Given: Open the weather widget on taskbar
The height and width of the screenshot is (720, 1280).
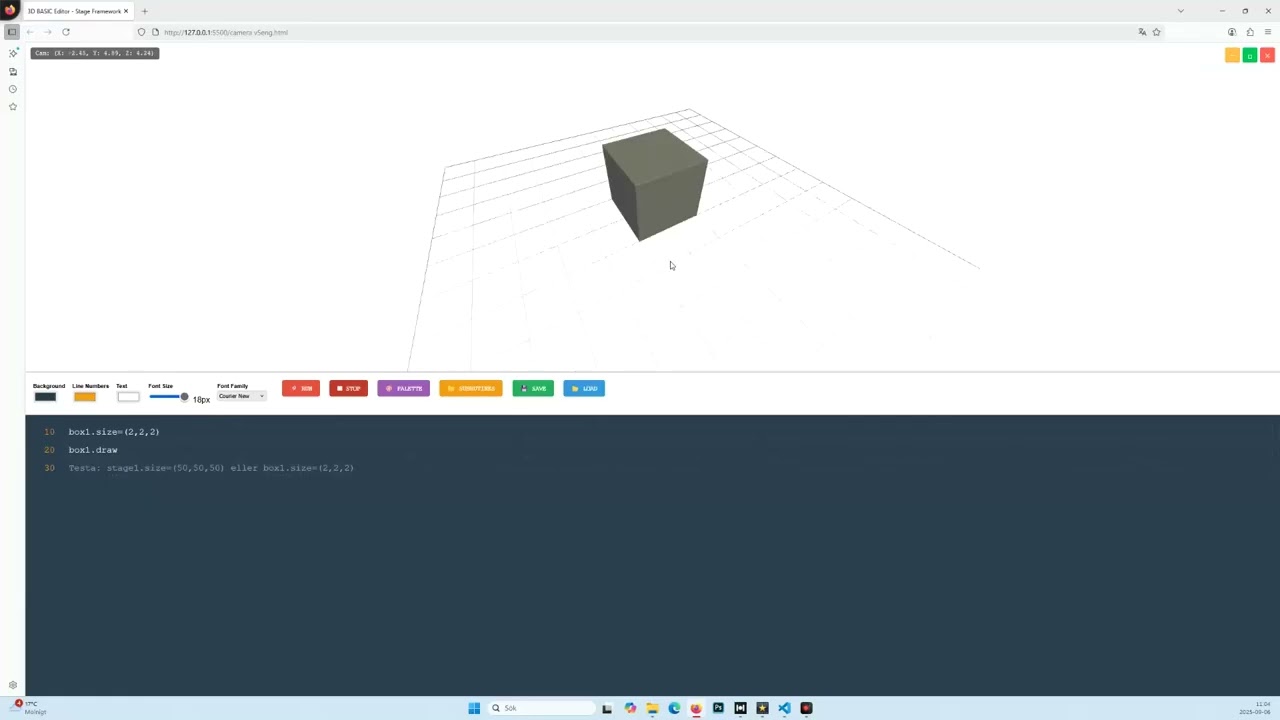Looking at the screenshot, I should click(30, 708).
